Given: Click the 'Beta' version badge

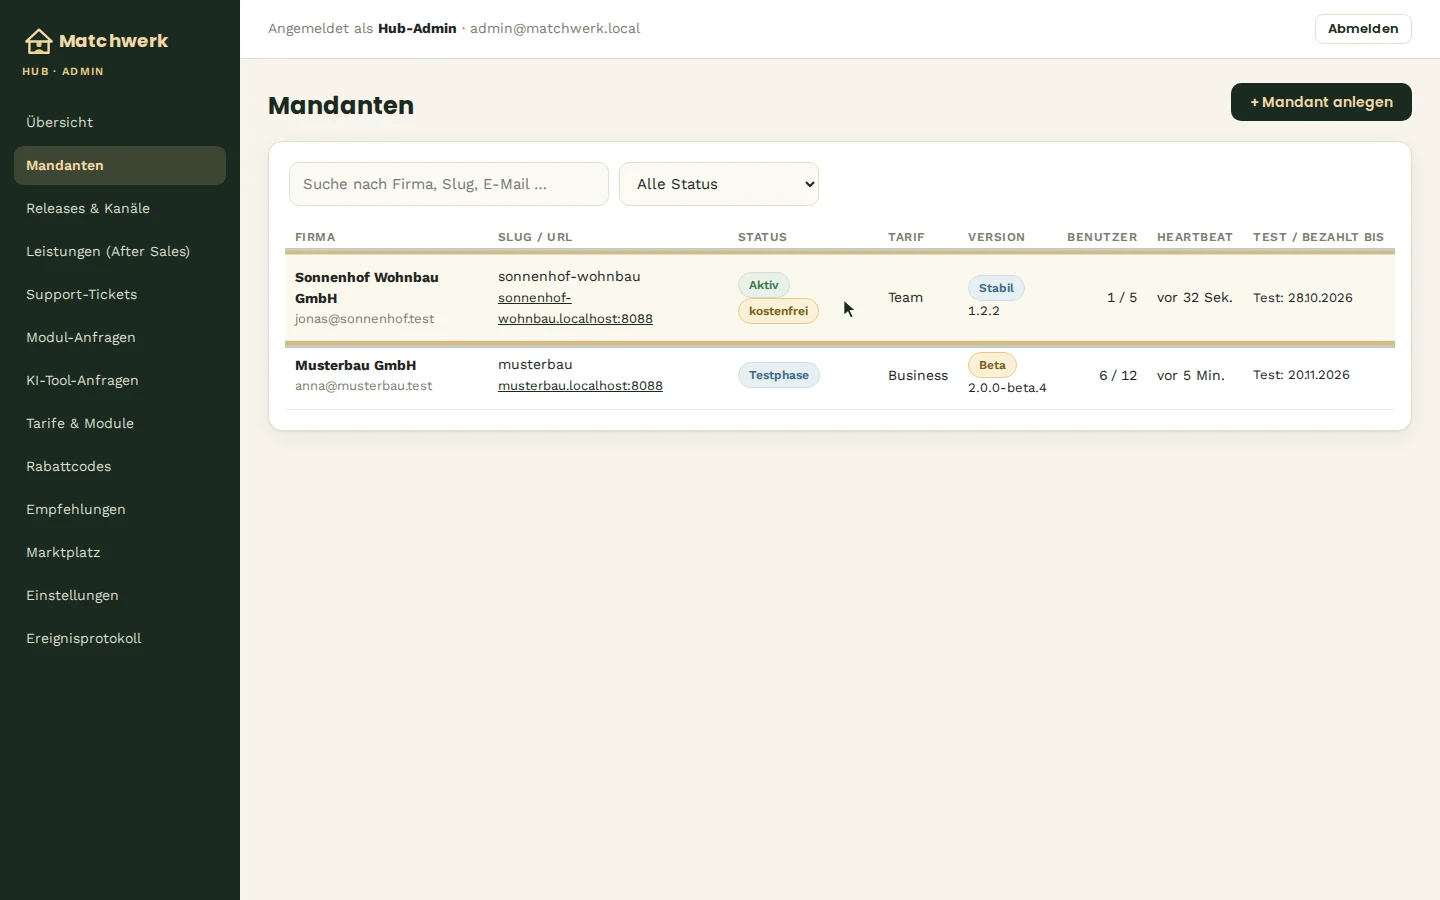Looking at the screenshot, I should tap(992, 365).
